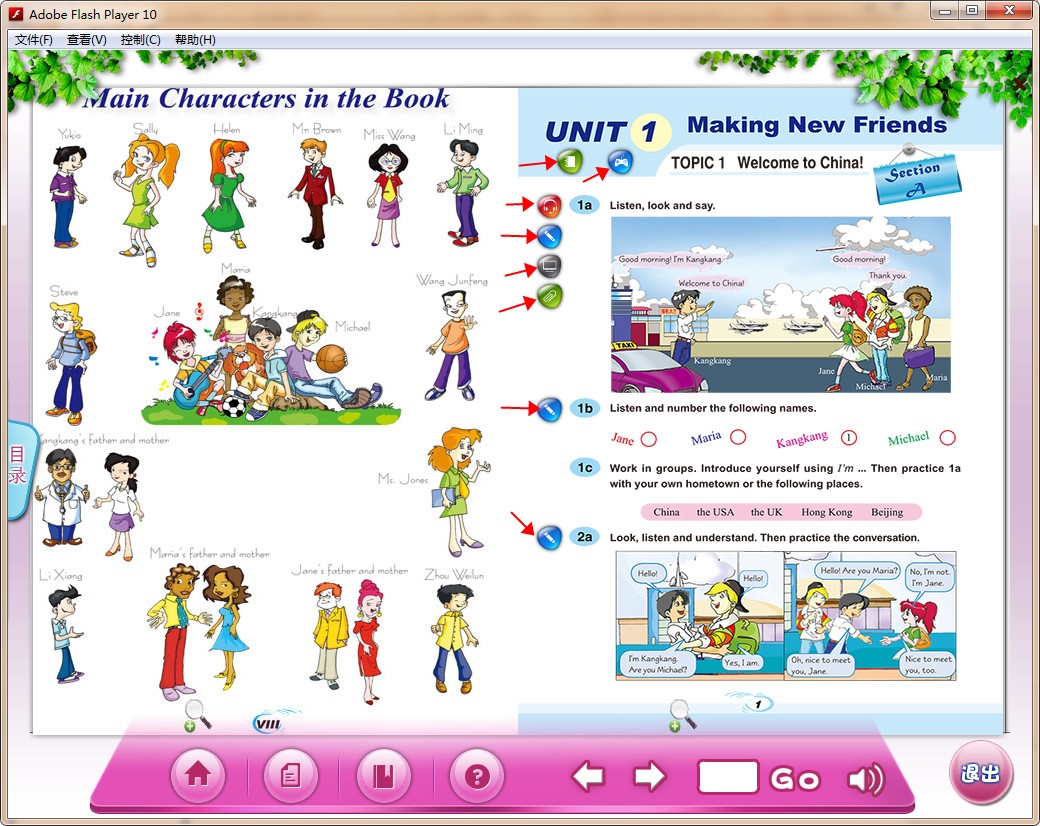Click the 1a airport scene picture
1040x826 pixels.
click(781, 305)
